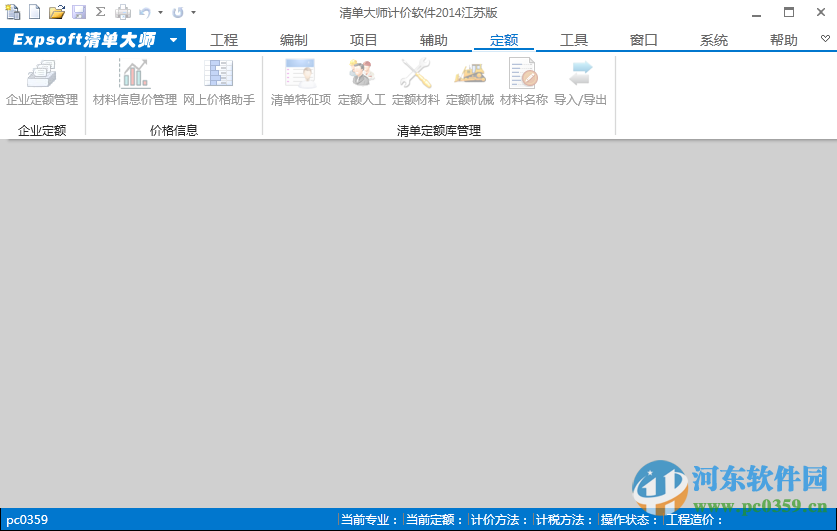Open the Expsoft清单大师 application menu
This screenshot has width=837, height=531.
(93, 39)
